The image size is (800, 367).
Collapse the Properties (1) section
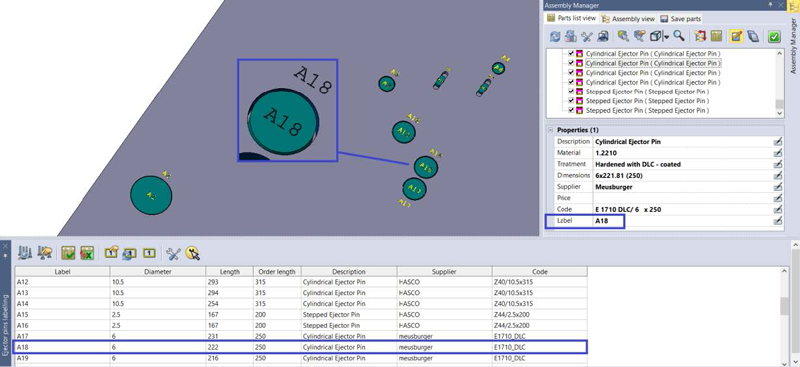click(551, 130)
